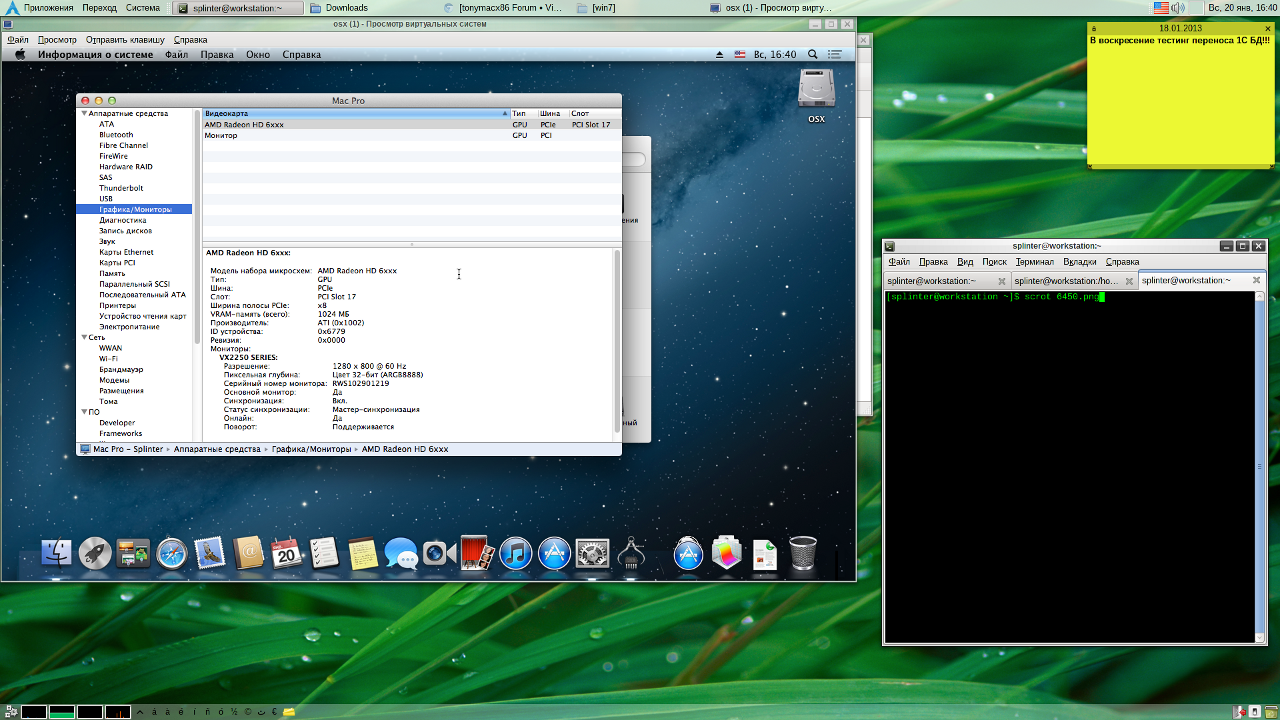This screenshot has width=1280, height=720.
Task: Launch Safari compass icon in dock
Action: click(171, 553)
